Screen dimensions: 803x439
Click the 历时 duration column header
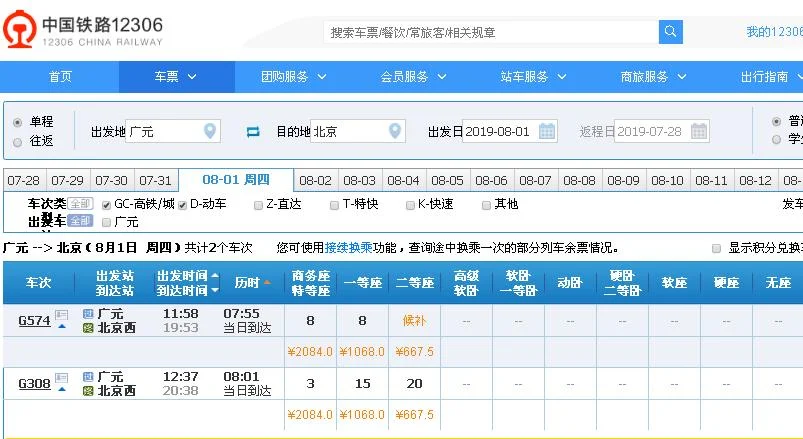pyautogui.click(x=247, y=283)
